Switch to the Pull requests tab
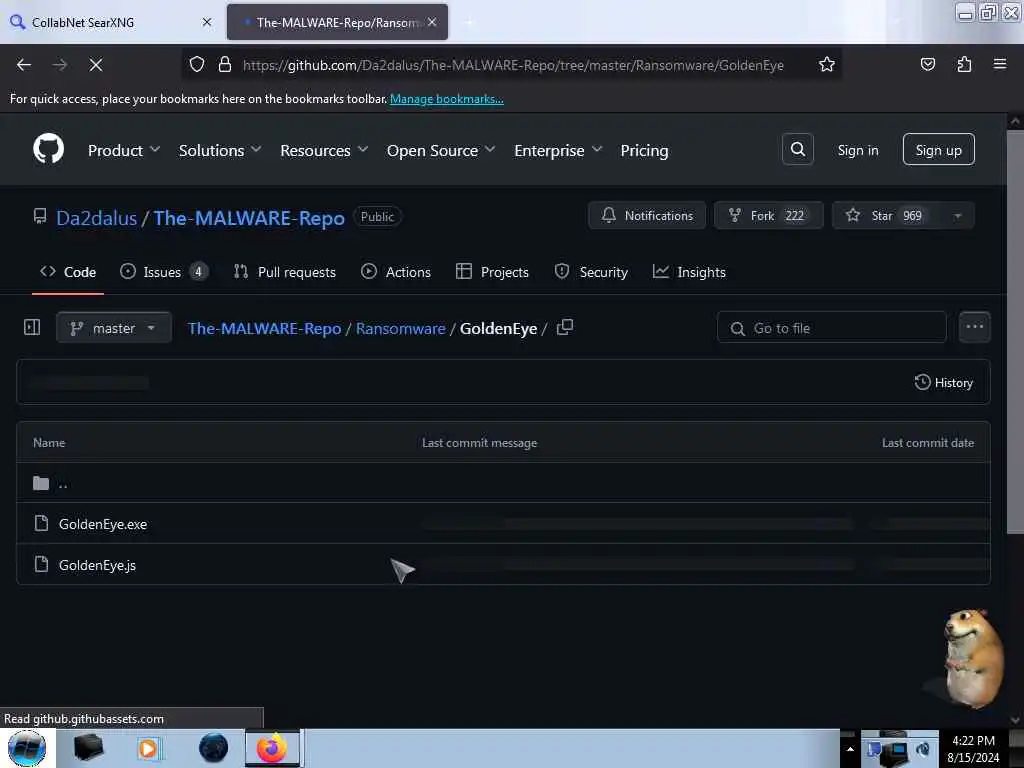This screenshot has width=1024, height=768. click(x=285, y=272)
